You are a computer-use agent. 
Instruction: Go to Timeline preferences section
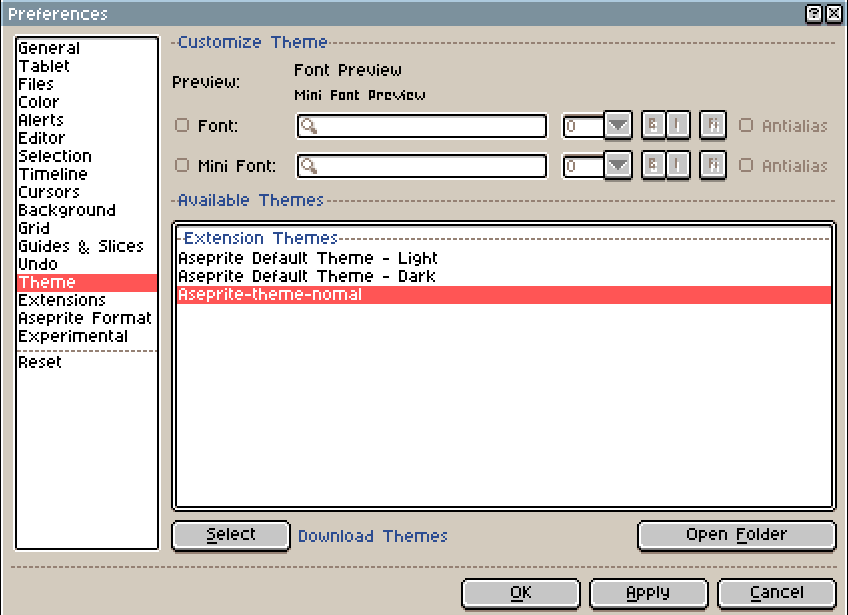click(87, 174)
